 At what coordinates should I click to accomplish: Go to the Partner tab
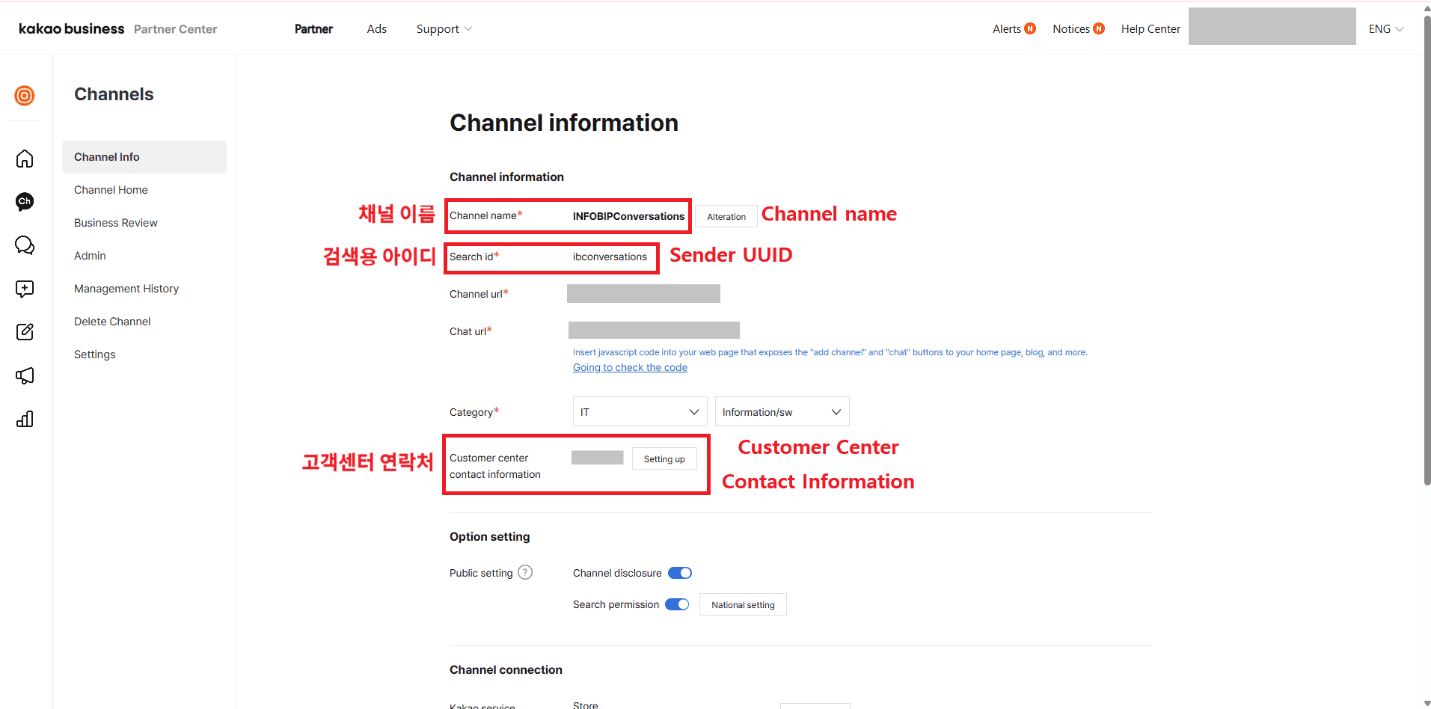tap(314, 29)
